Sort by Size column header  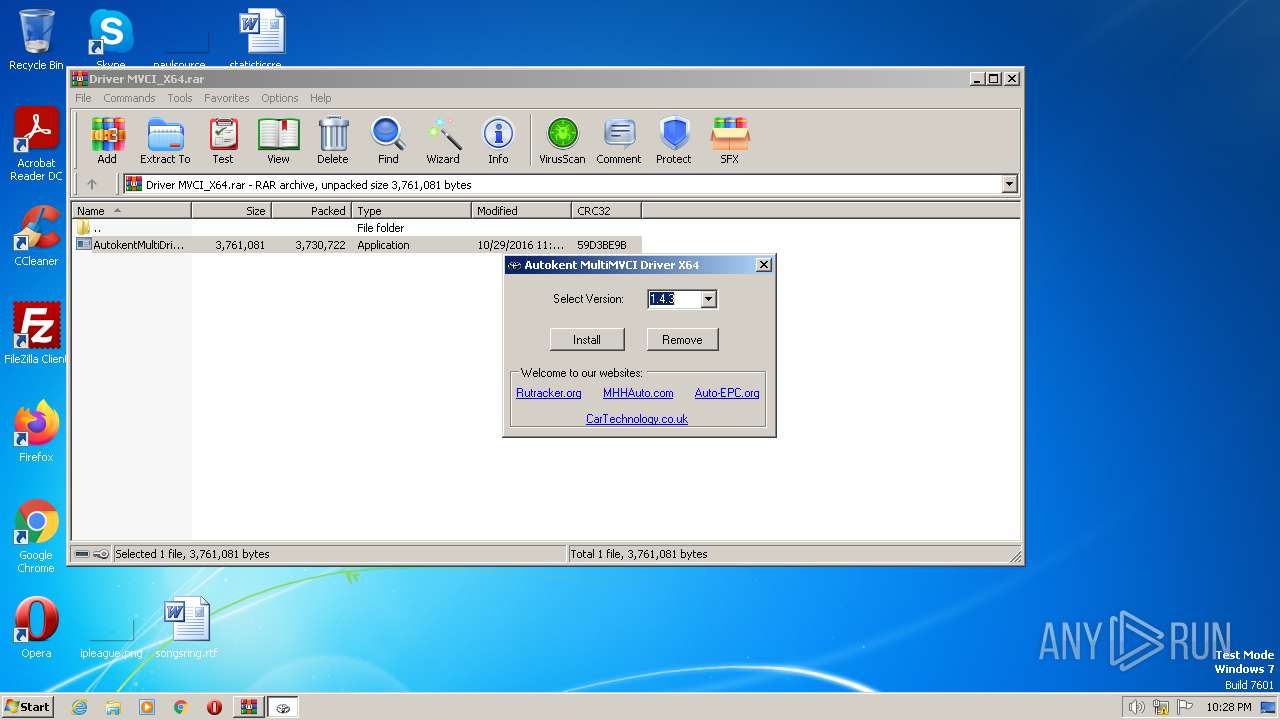[232, 210]
